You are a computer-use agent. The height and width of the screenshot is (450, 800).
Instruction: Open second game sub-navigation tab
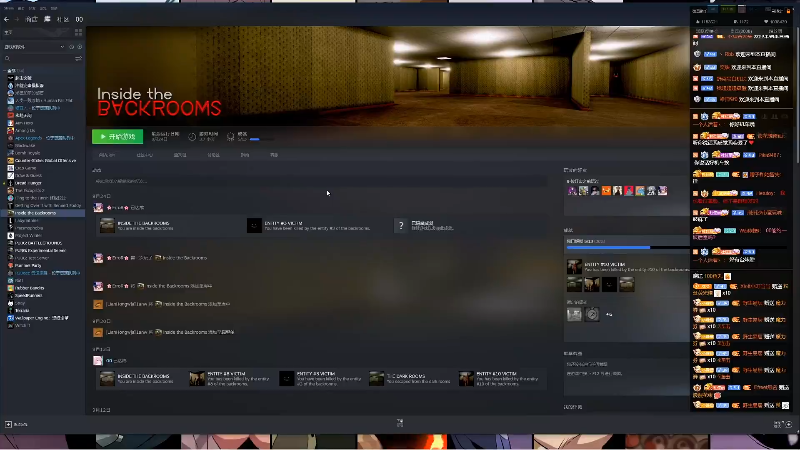point(145,155)
